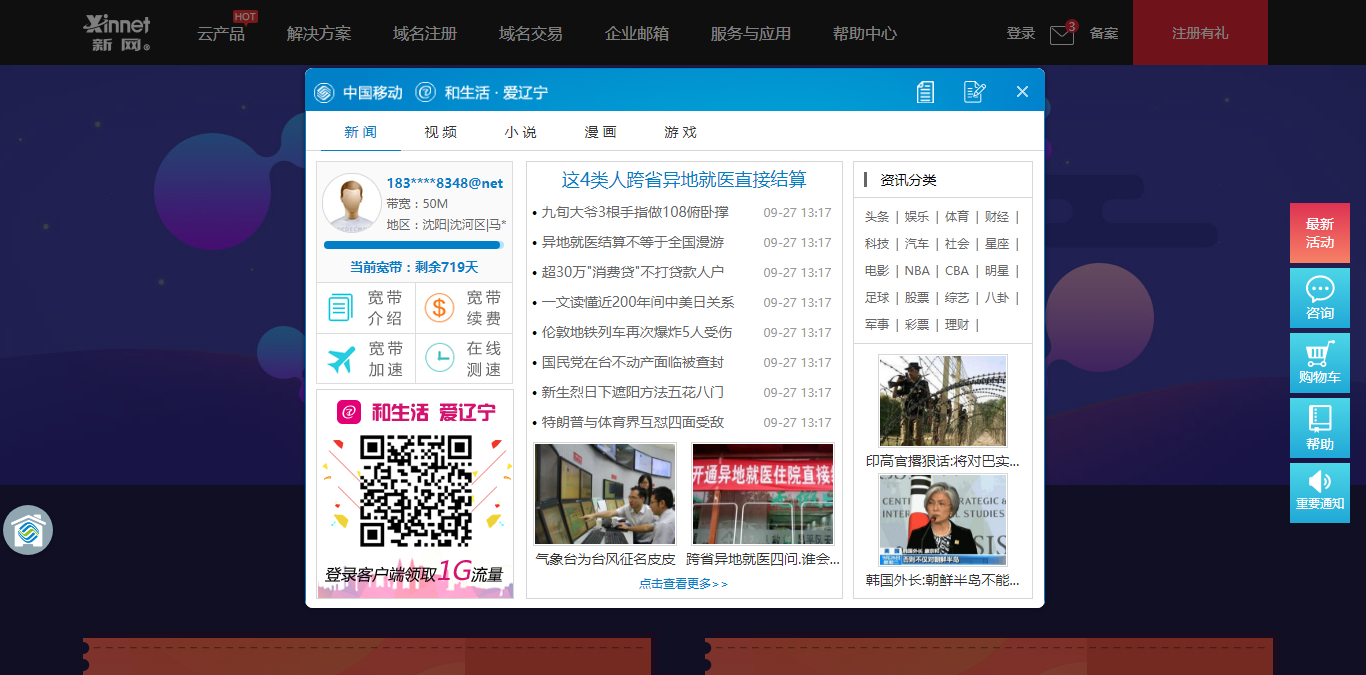Open 咨询 chat side button
1366x675 pixels.
click(x=1319, y=298)
